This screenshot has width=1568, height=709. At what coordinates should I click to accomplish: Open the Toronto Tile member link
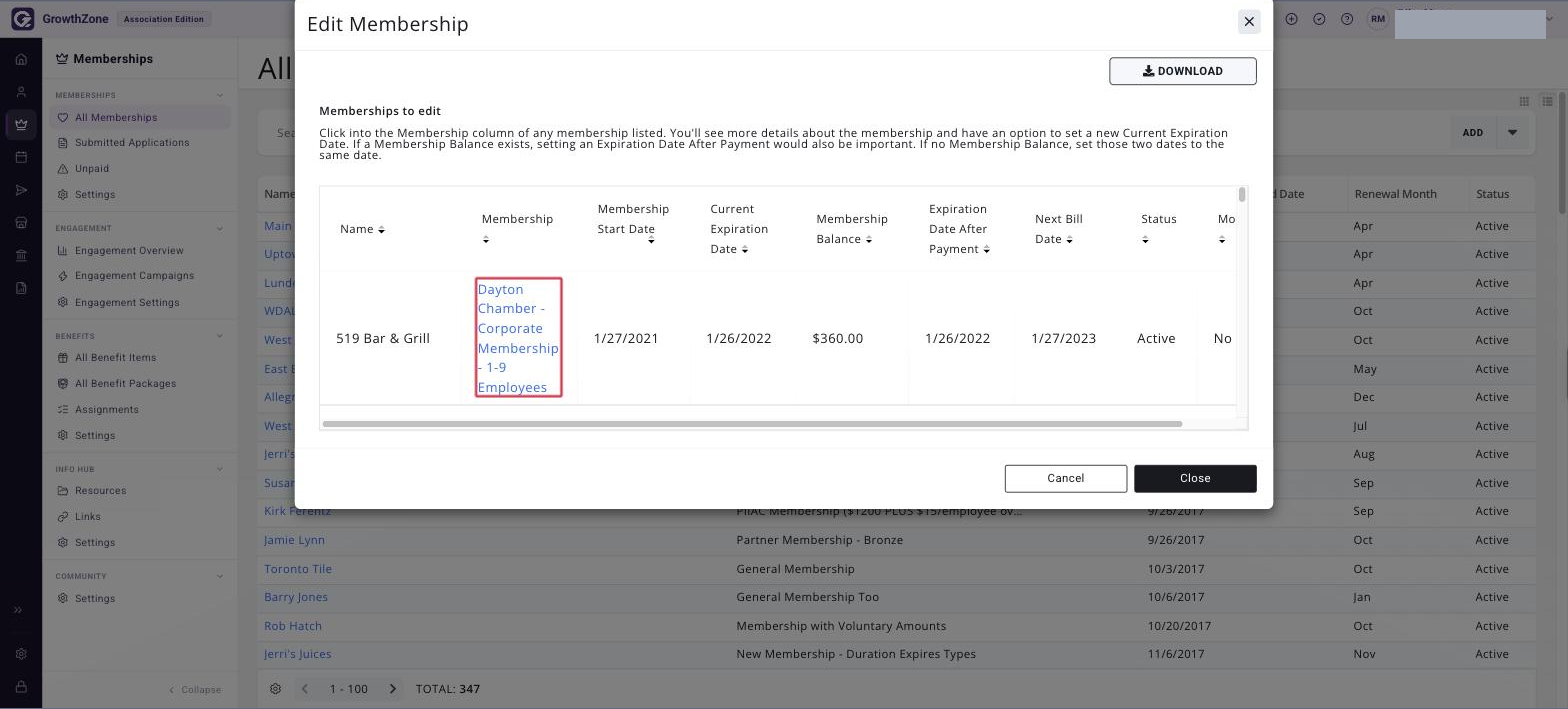(298, 569)
